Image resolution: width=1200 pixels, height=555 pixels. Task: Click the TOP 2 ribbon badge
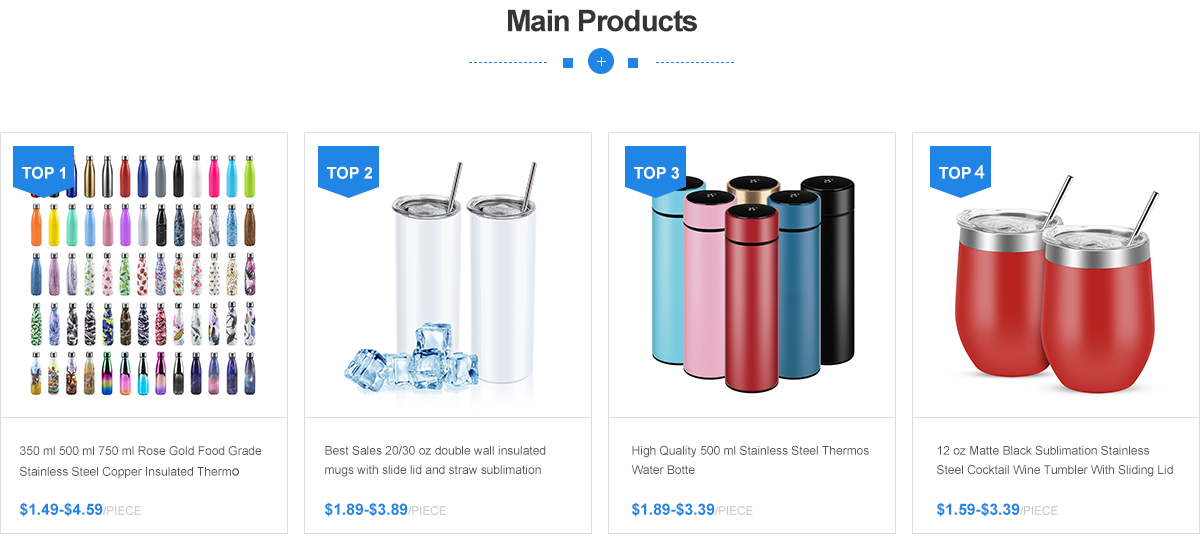[x=349, y=171]
